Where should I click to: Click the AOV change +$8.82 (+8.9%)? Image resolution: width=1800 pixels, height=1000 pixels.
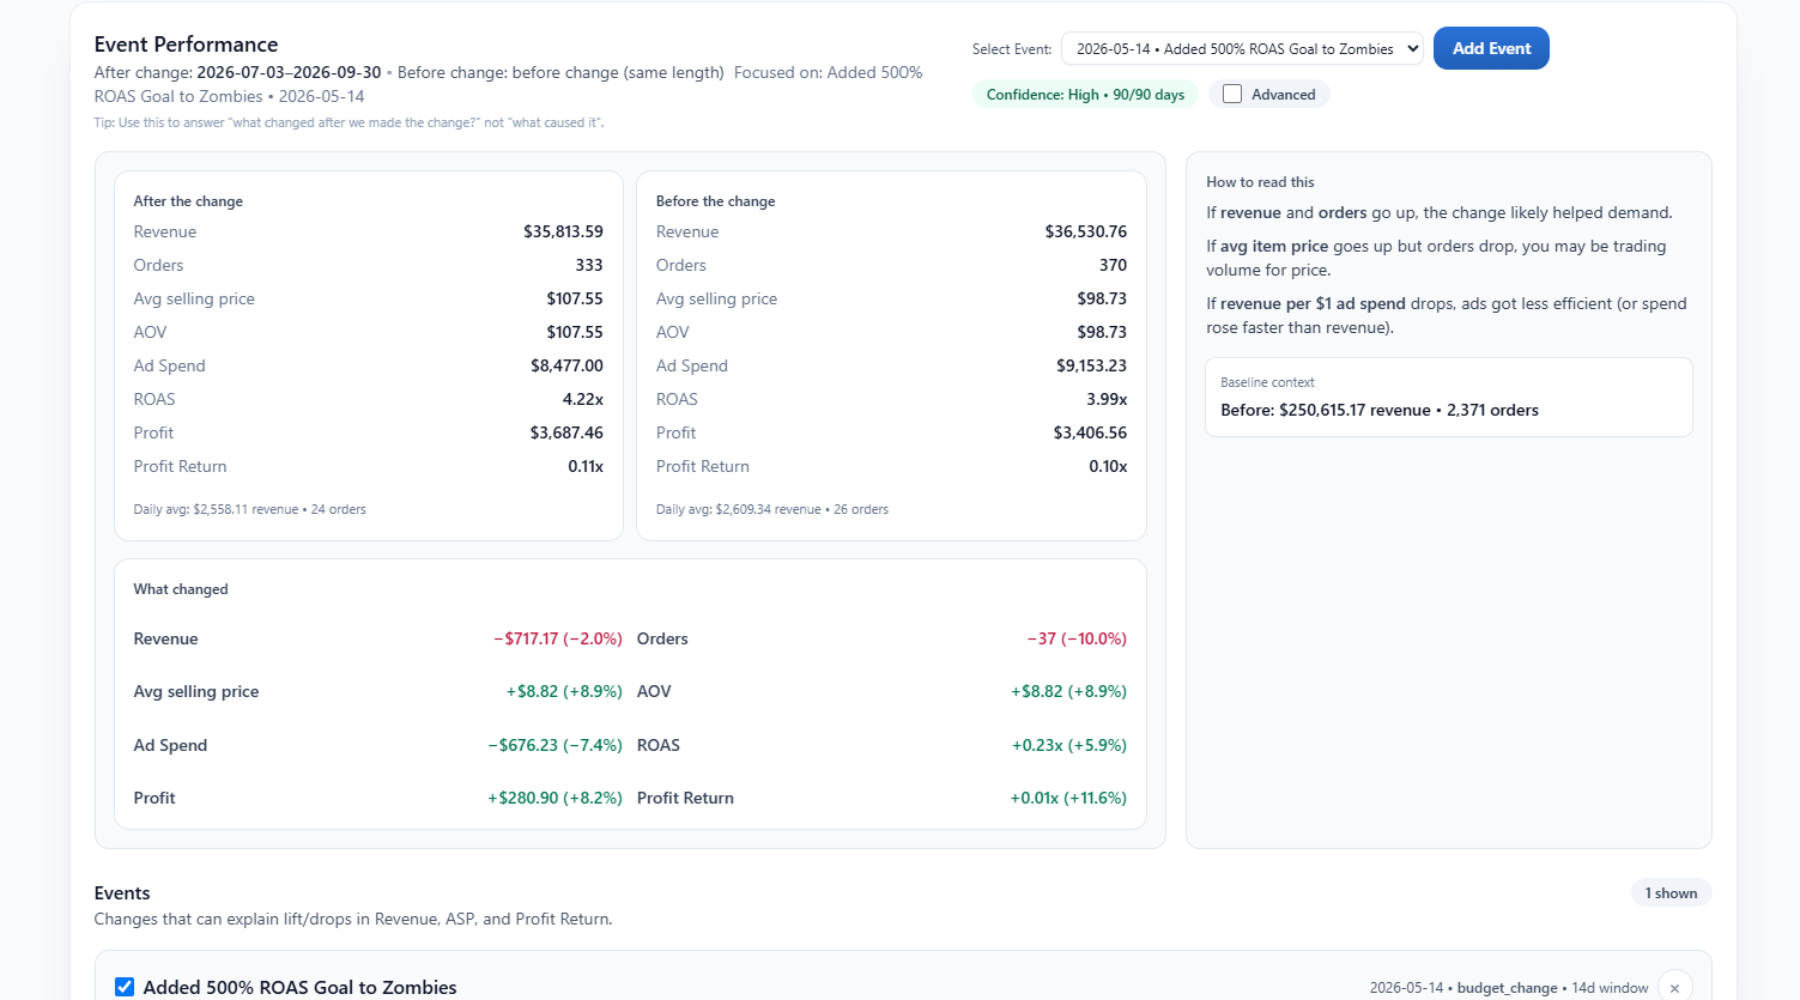1069,692
